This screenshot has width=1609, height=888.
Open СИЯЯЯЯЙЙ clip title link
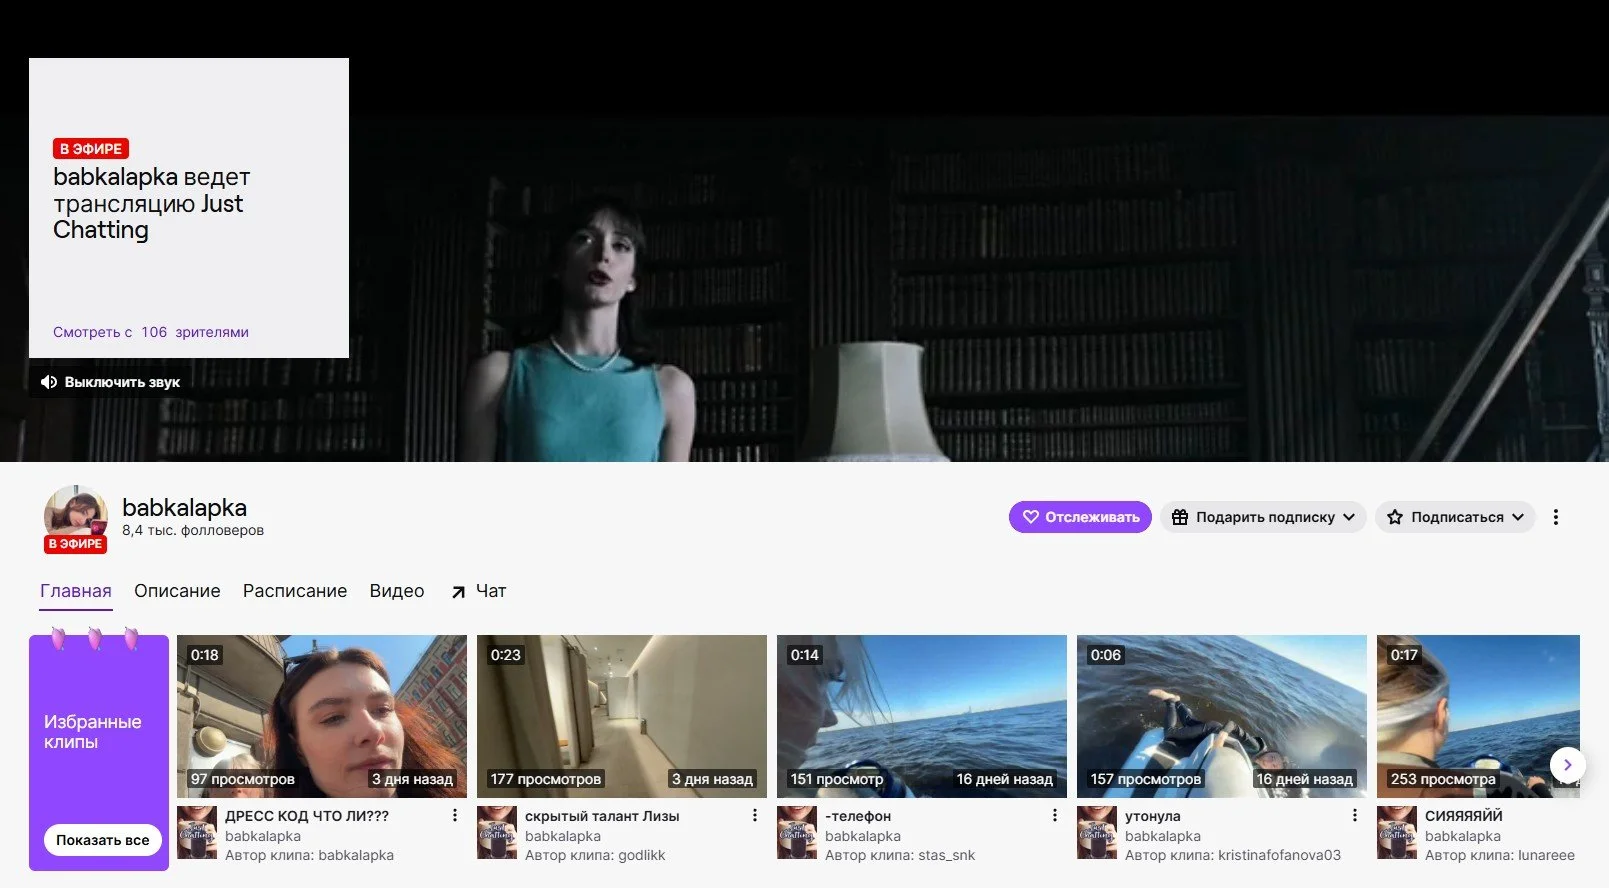(1464, 816)
